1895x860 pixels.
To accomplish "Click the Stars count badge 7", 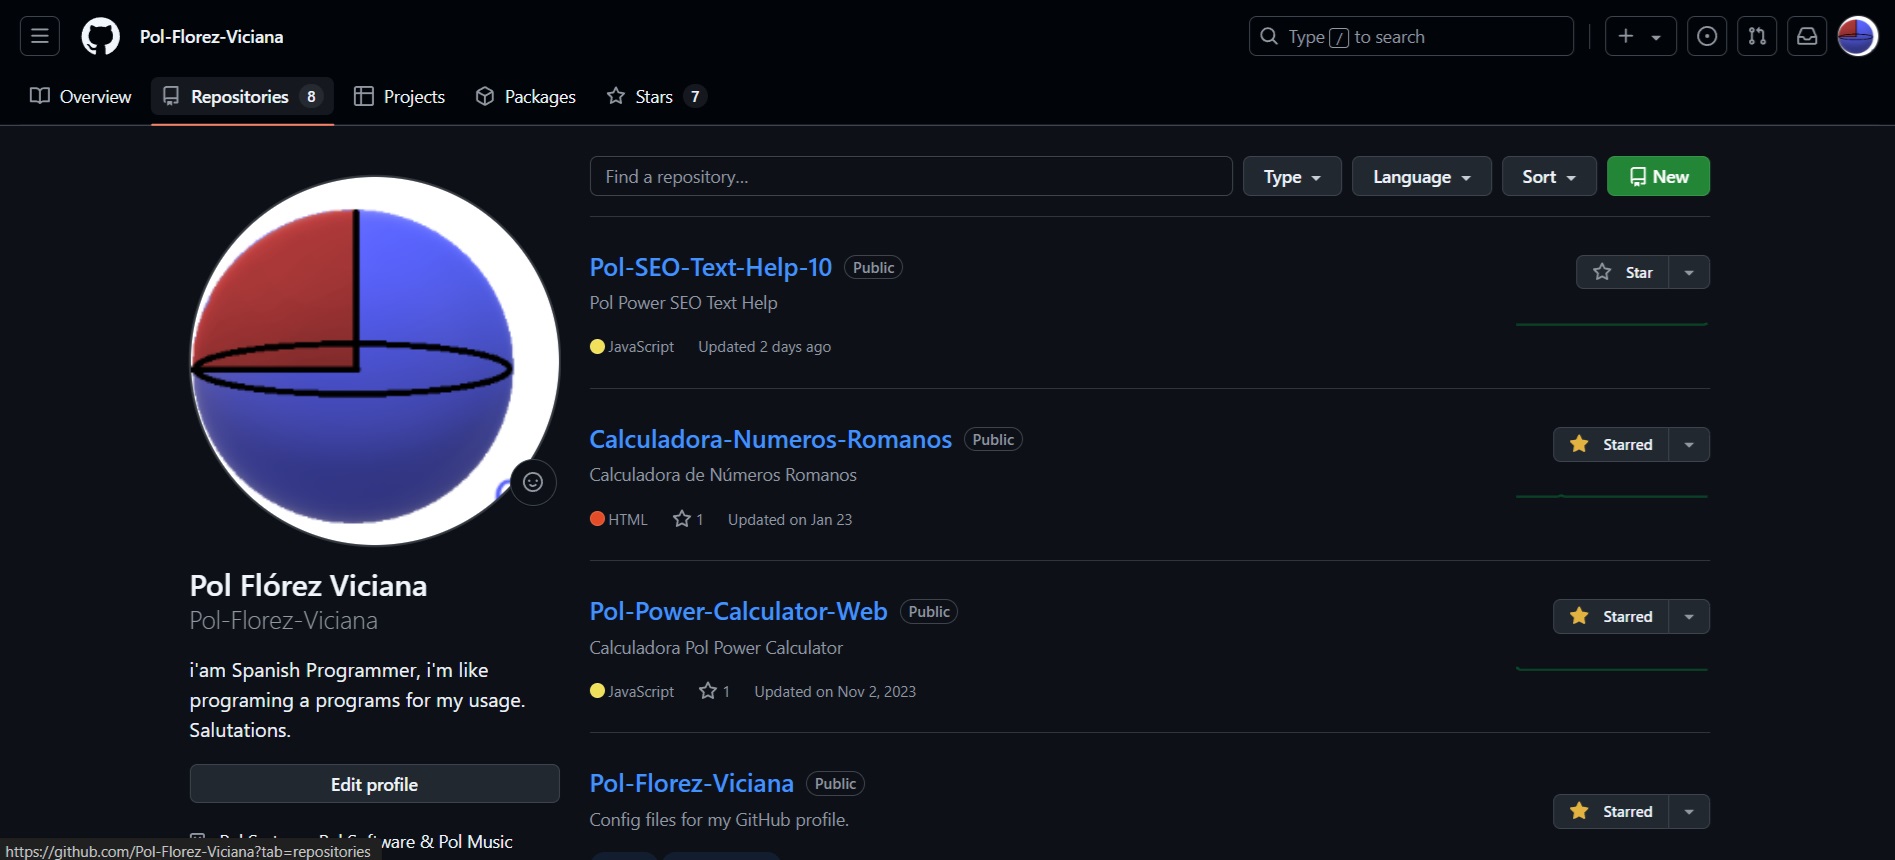I will coord(695,96).
